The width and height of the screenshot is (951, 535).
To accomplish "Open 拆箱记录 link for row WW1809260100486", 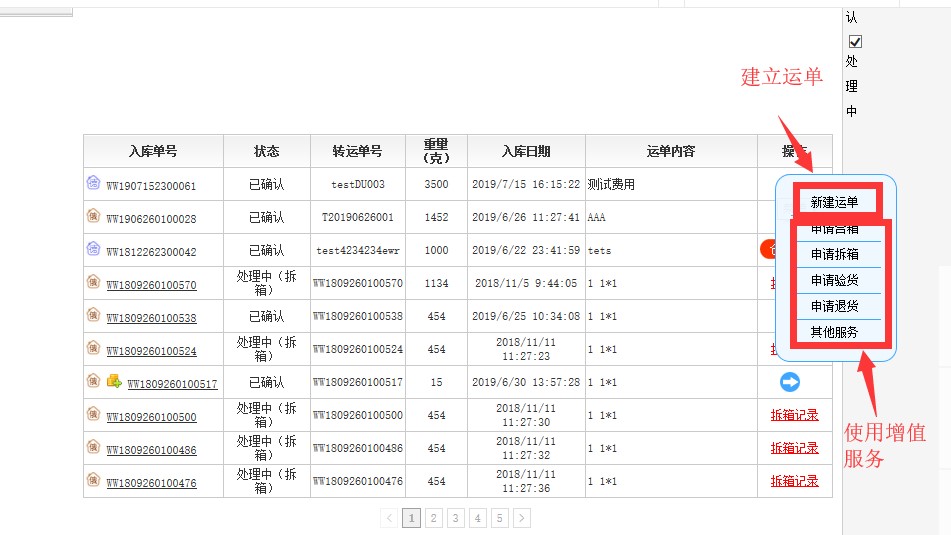I will click(x=795, y=448).
